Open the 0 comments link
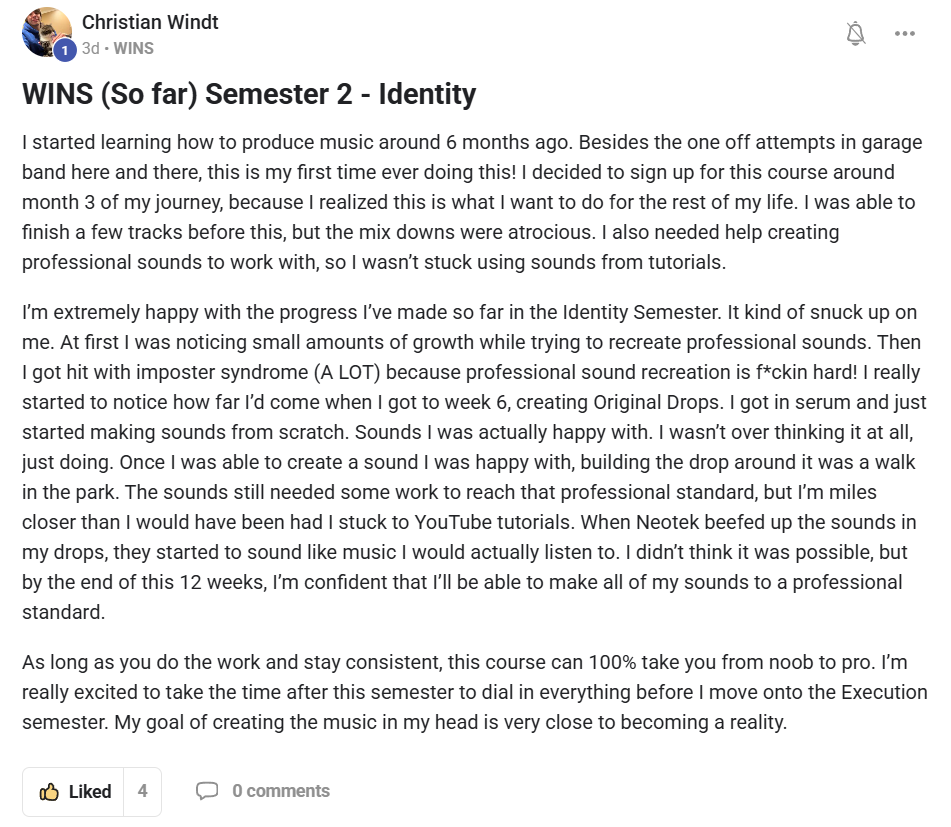Image resolution: width=951 pixels, height=827 pixels. tap(281, 791)
